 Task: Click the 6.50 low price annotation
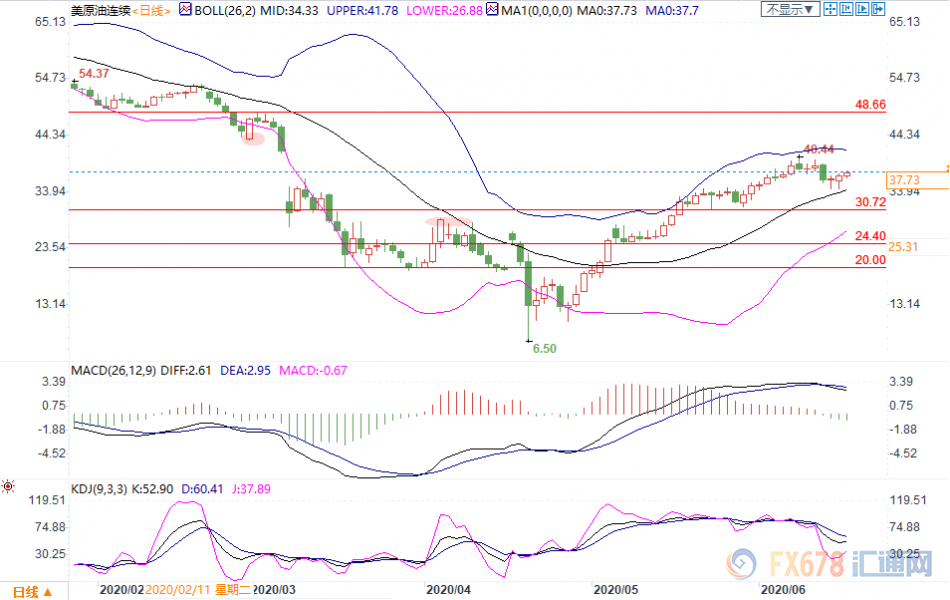coord(544,348)
